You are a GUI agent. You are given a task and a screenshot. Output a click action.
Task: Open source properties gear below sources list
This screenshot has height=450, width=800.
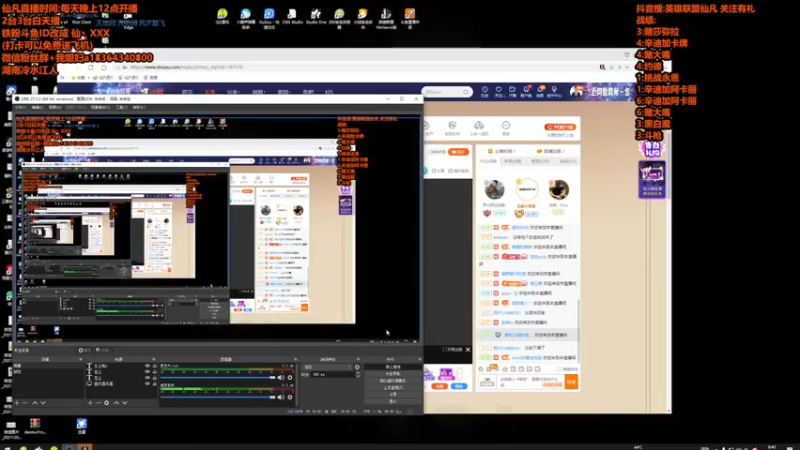[x=107, y=403]
